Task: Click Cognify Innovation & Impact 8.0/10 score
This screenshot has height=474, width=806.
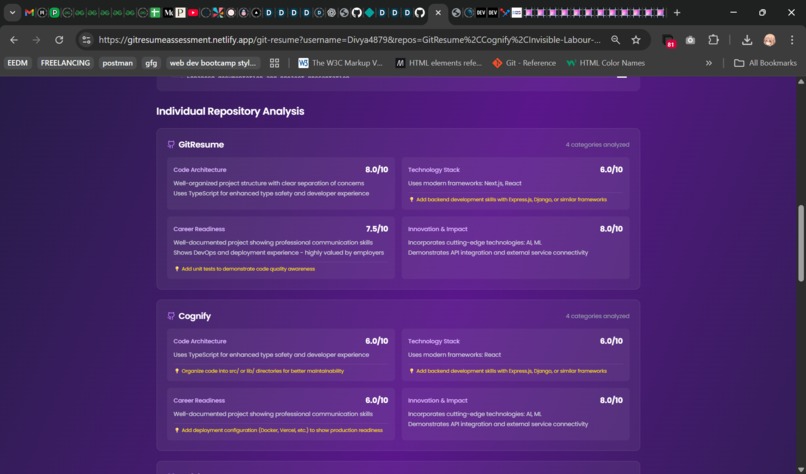Action: [x=611, y=400]
